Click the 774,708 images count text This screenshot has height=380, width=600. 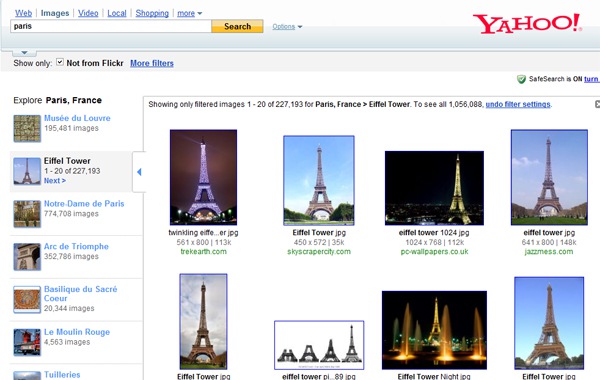pyautogui.click(x=71, y=214)
